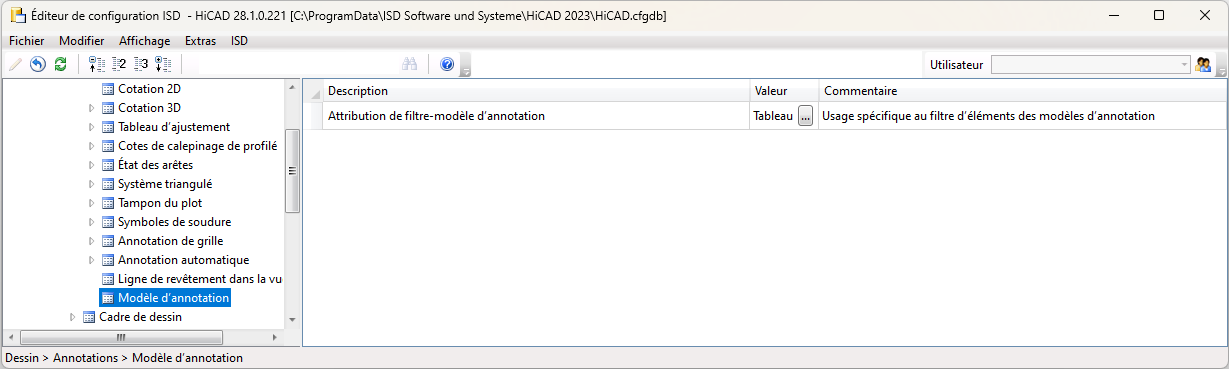Viewport: 1229px width, 369px height.
Task: Click the tree's vertical scrollbar down arrow
Action: [293, 320]
